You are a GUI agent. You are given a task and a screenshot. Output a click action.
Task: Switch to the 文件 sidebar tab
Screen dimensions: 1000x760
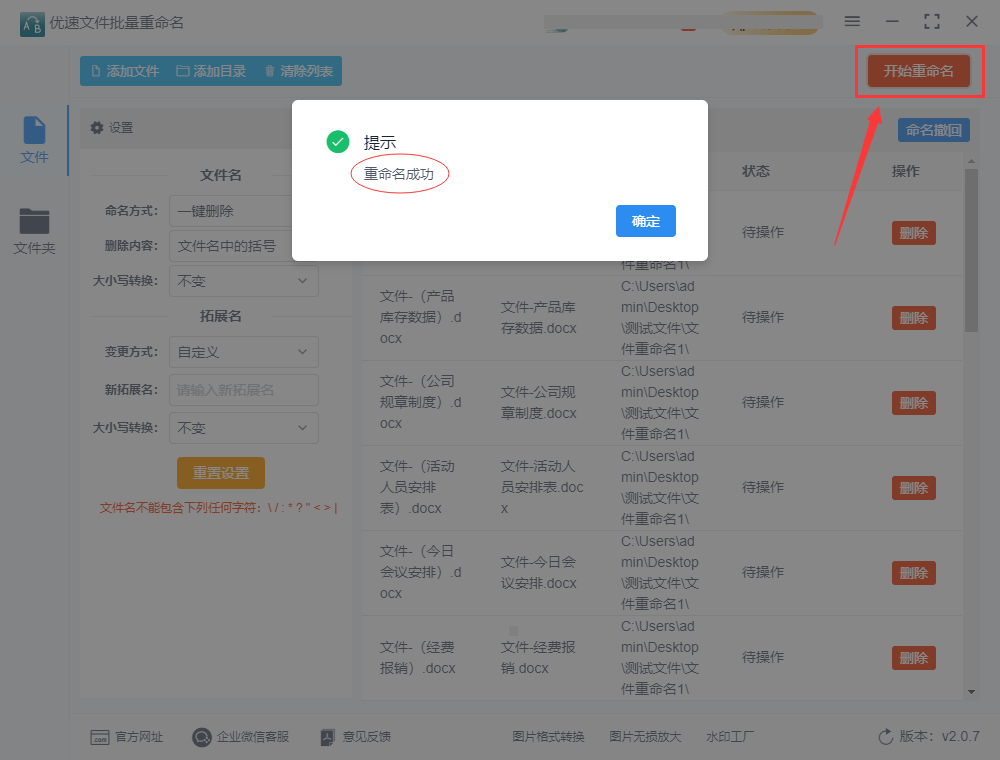(34, 140)
